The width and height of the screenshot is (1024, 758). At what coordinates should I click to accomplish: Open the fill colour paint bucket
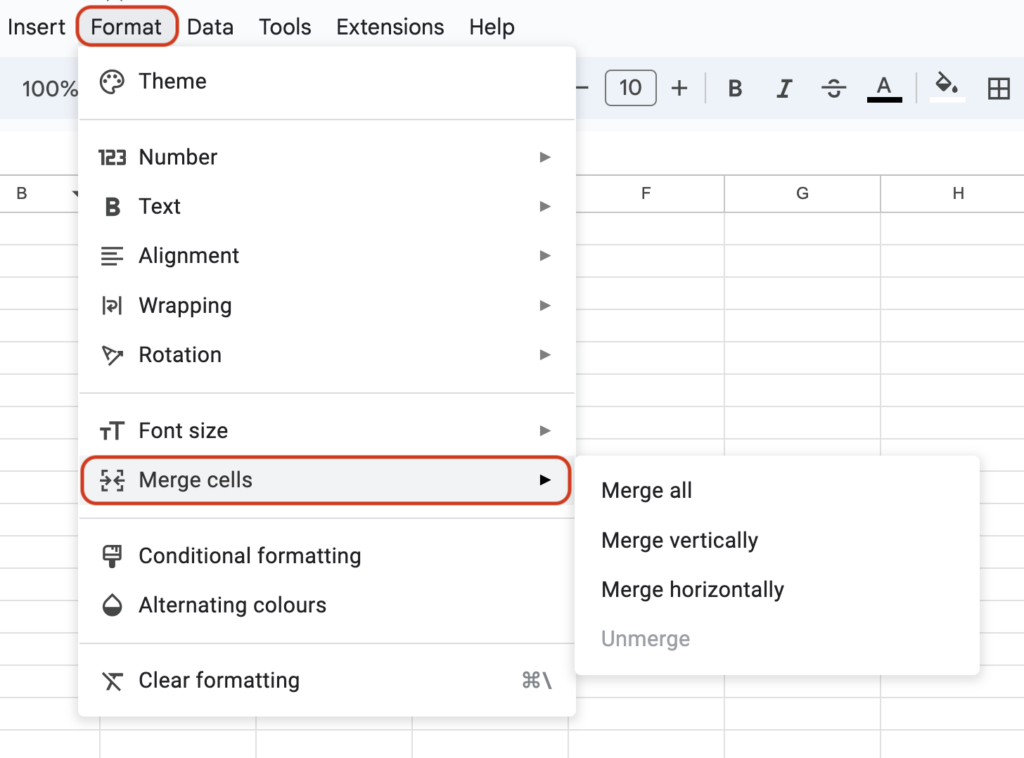947,86
